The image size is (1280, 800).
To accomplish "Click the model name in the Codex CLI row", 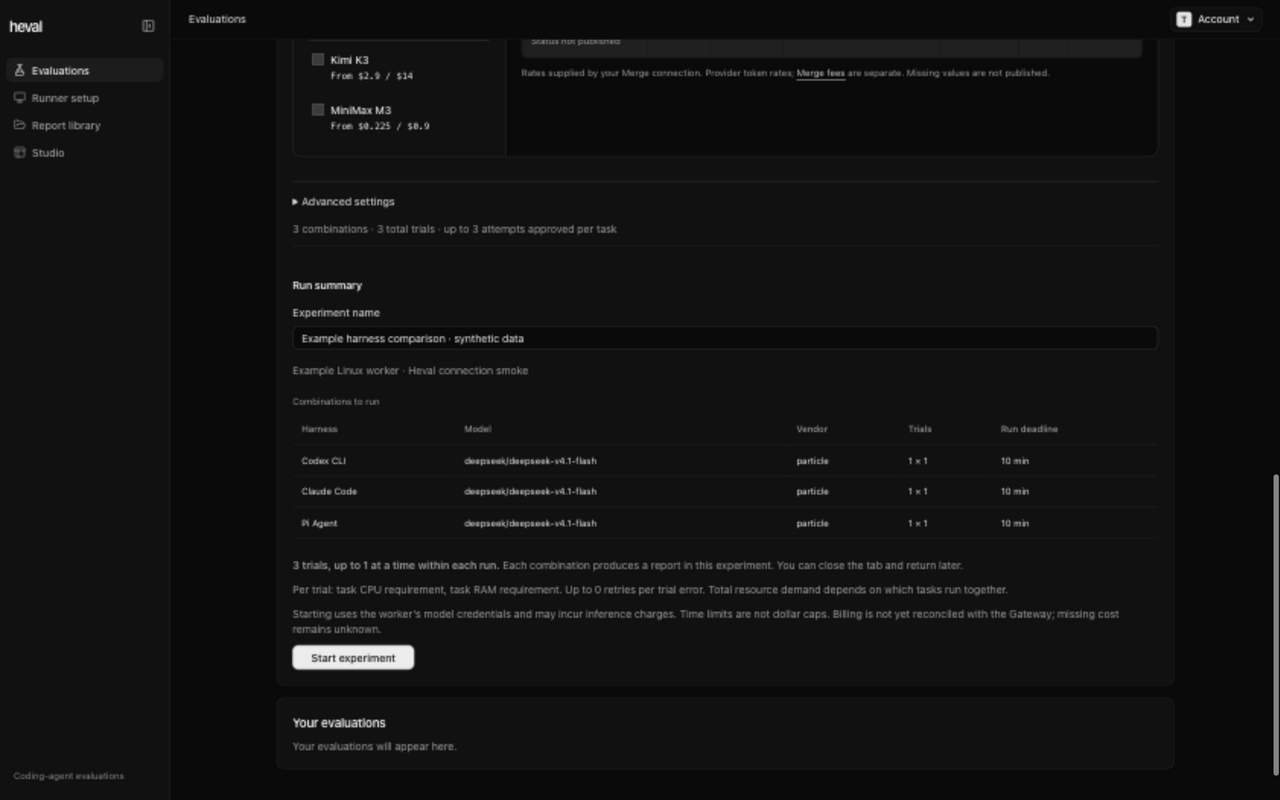I will click(530, 461).
